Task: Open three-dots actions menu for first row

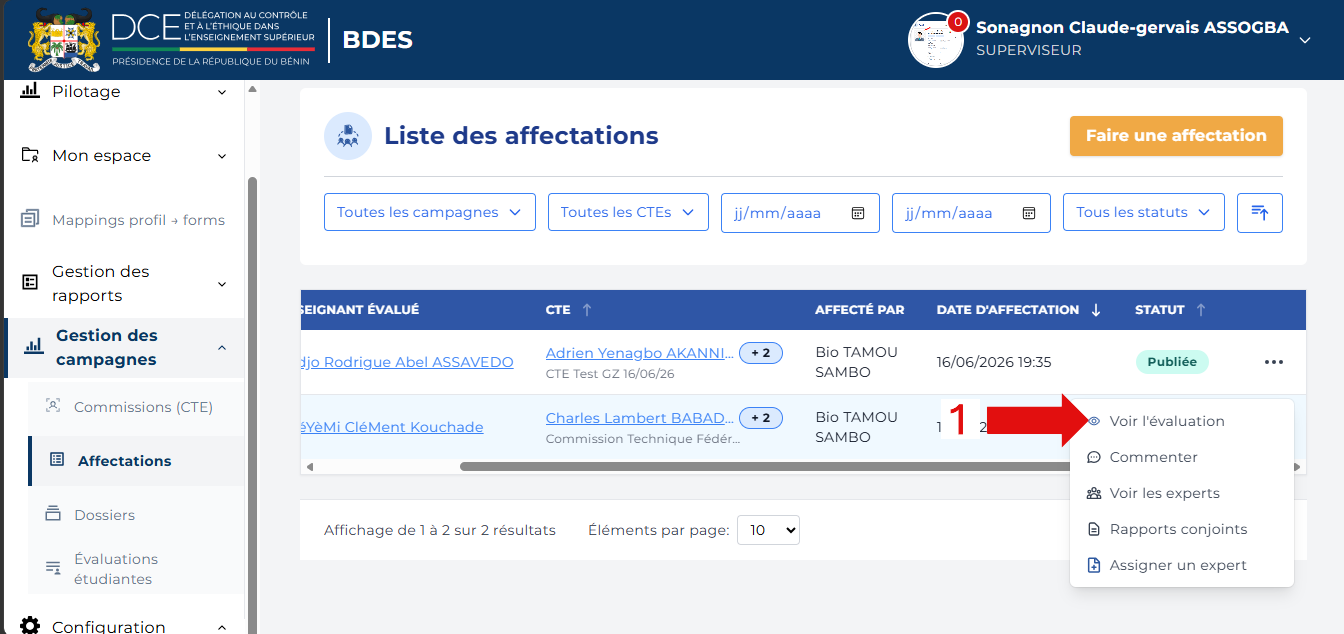Action: (x=1273, y=362)
